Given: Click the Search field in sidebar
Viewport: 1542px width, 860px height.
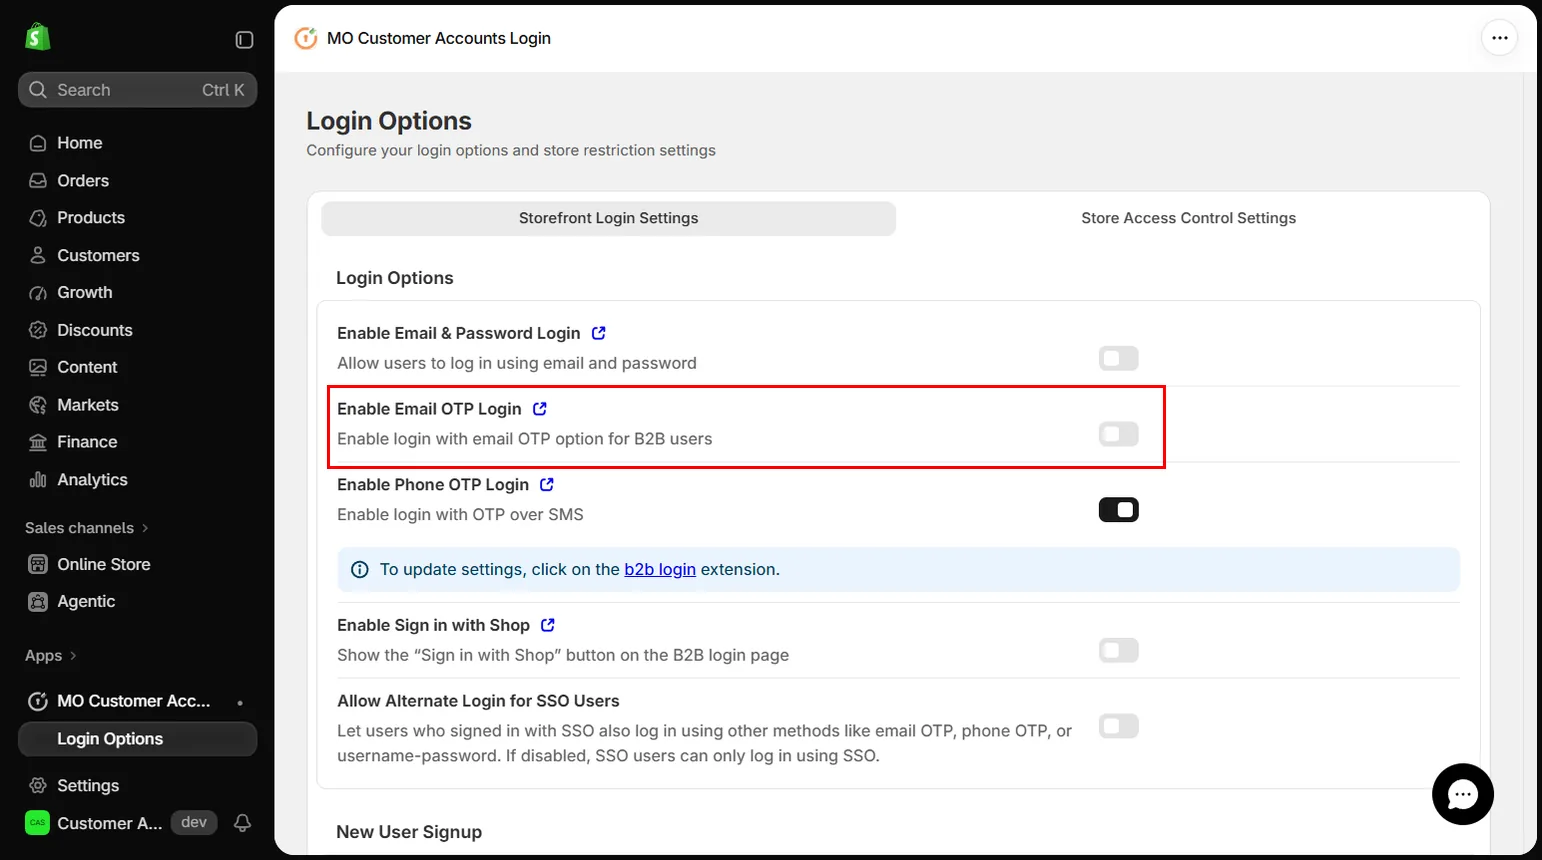Looking at the screenshot, I should (137, 90).
